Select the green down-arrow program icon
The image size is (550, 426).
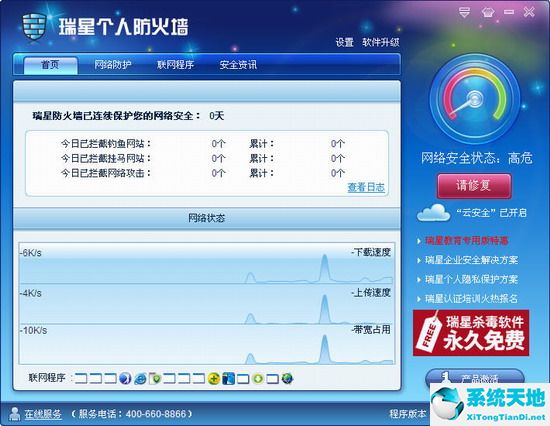pos(258,378)
